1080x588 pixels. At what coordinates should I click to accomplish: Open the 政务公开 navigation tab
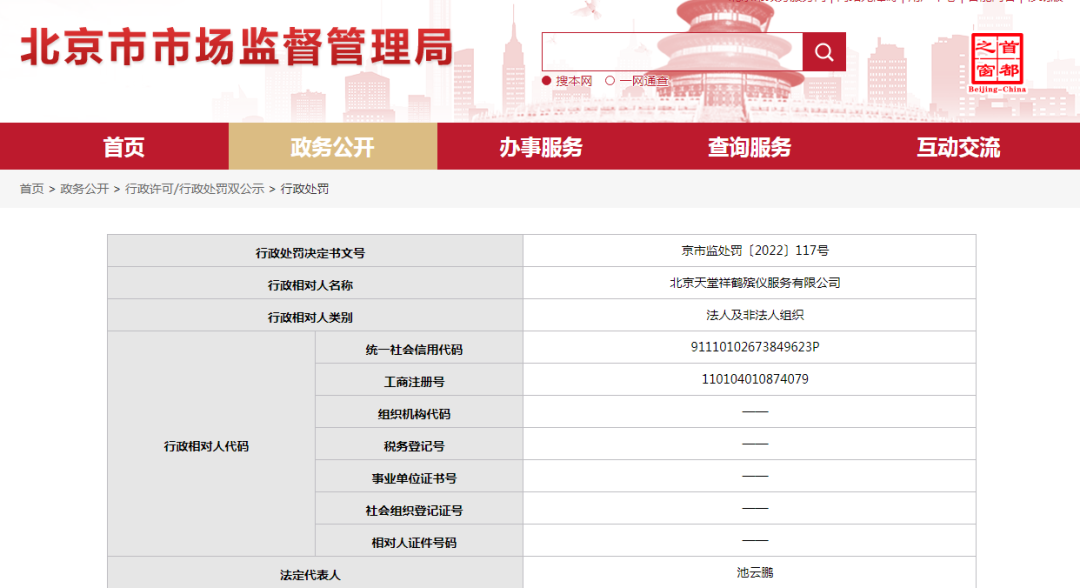click(x=332, y=147)
